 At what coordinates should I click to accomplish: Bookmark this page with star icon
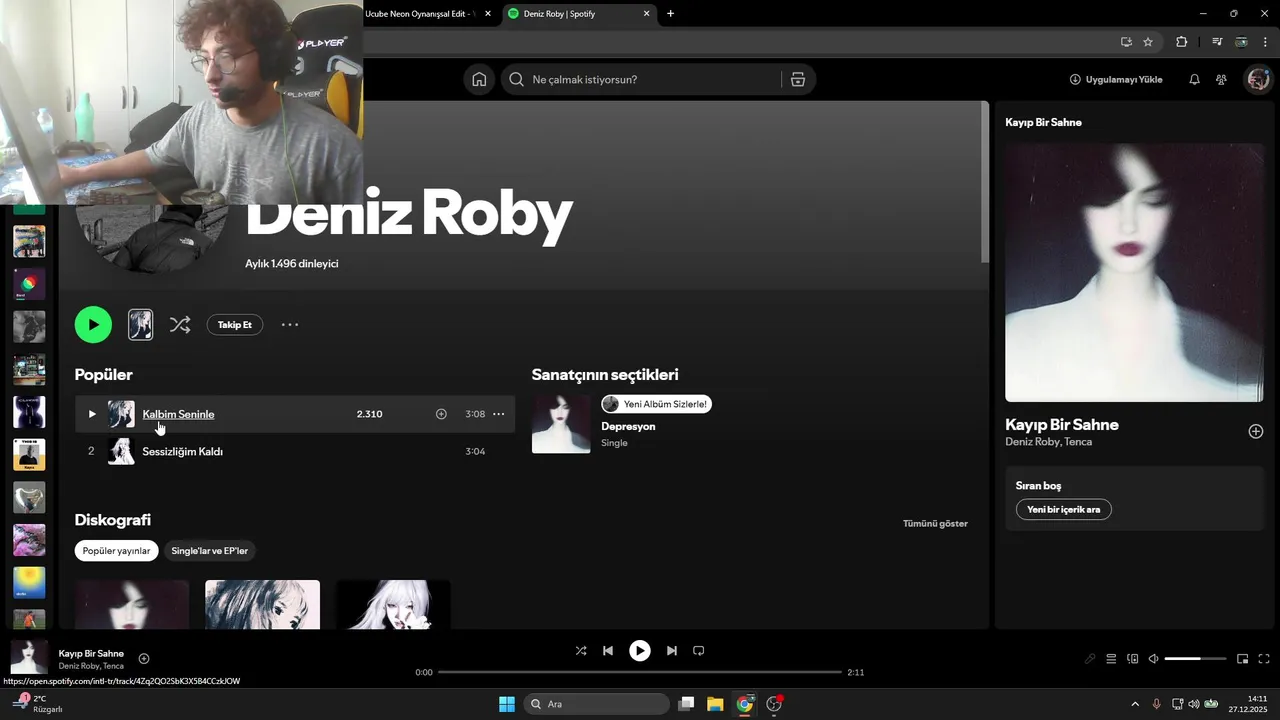tap(1148, 42)
